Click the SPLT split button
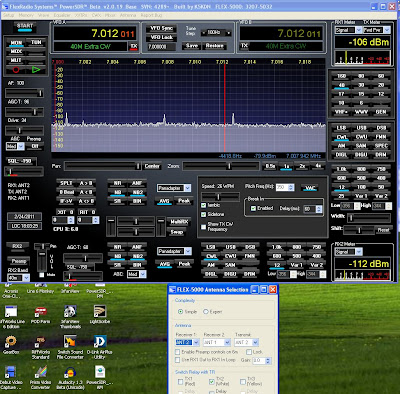400x394 pixels. point(66,183)
